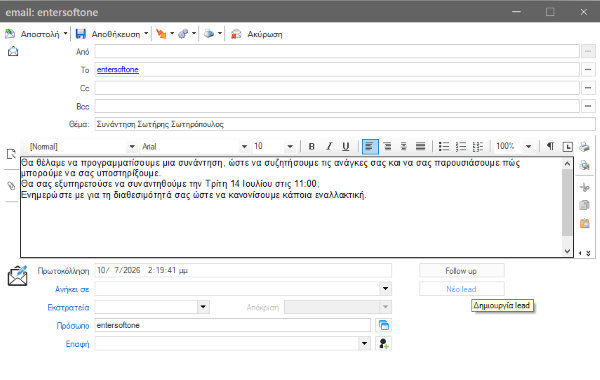Click the editor scrollbar down arrow
This screenshot has width=600, height=380.
[567, 251]
